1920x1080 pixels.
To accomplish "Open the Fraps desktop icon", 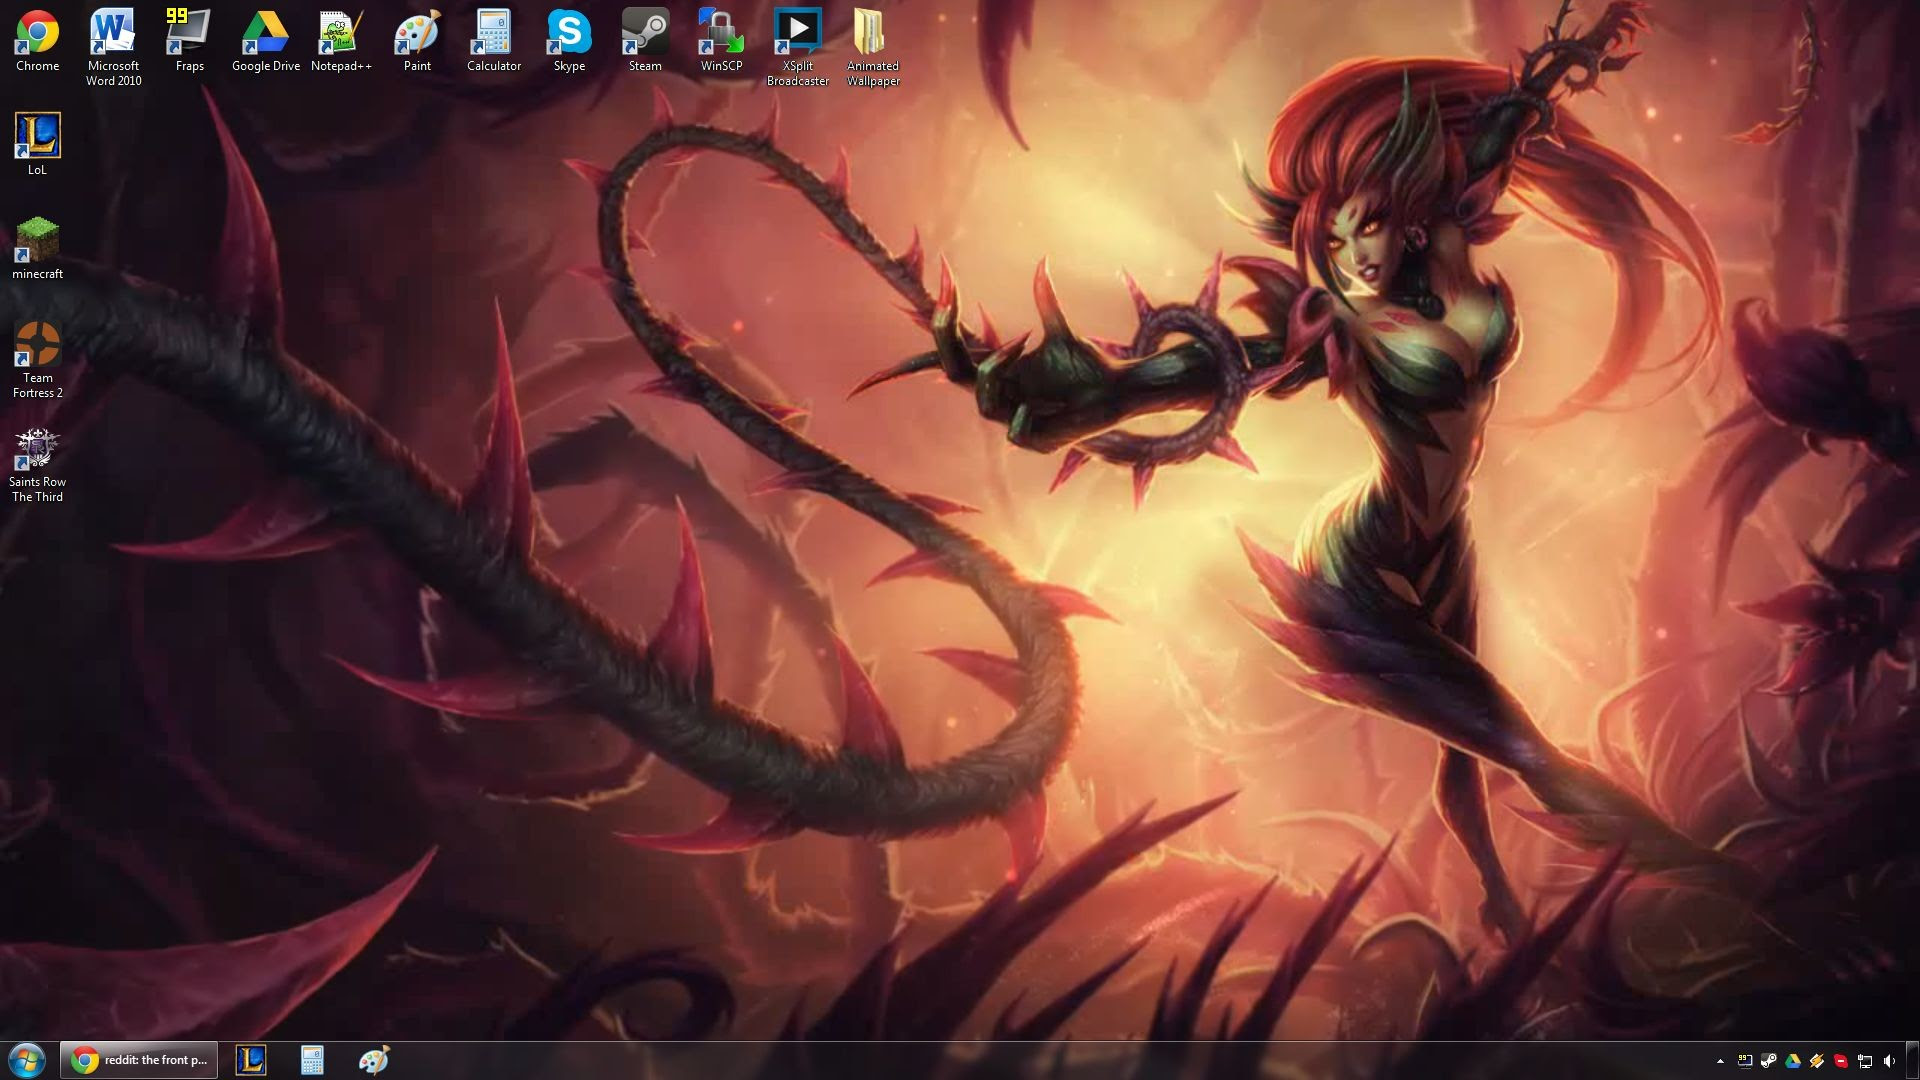I will pyautogui.click(x=189, y=34).
